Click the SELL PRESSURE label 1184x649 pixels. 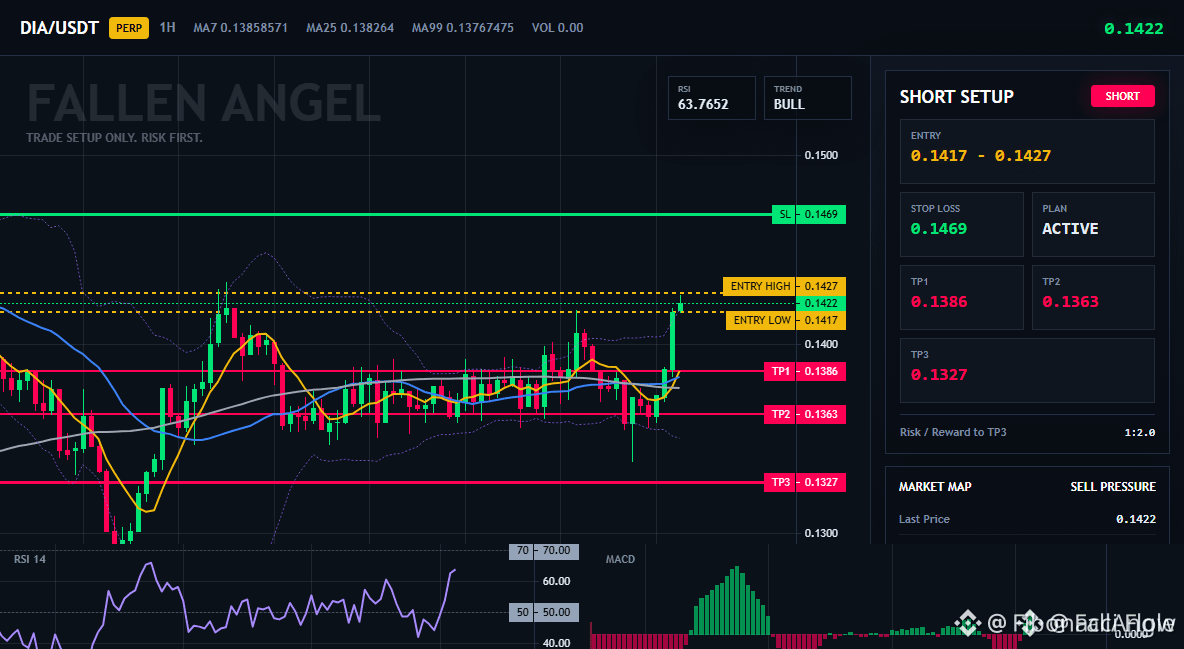click(1112, 487)
